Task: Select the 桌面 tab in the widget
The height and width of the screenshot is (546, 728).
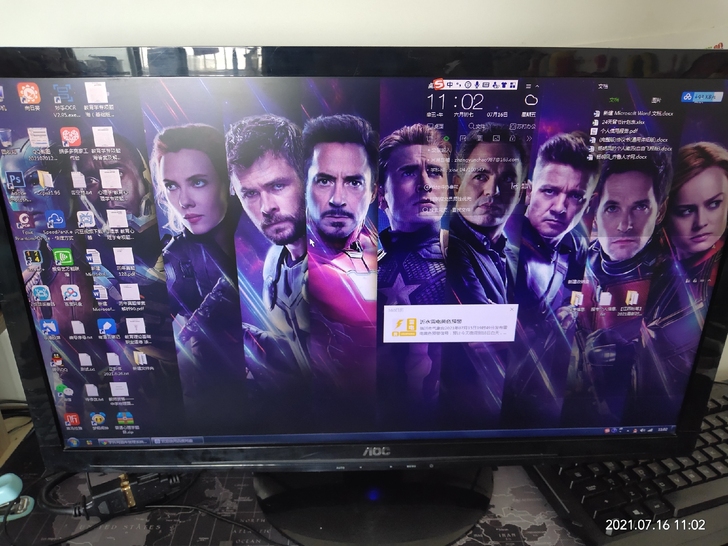Action: (436, 126)
